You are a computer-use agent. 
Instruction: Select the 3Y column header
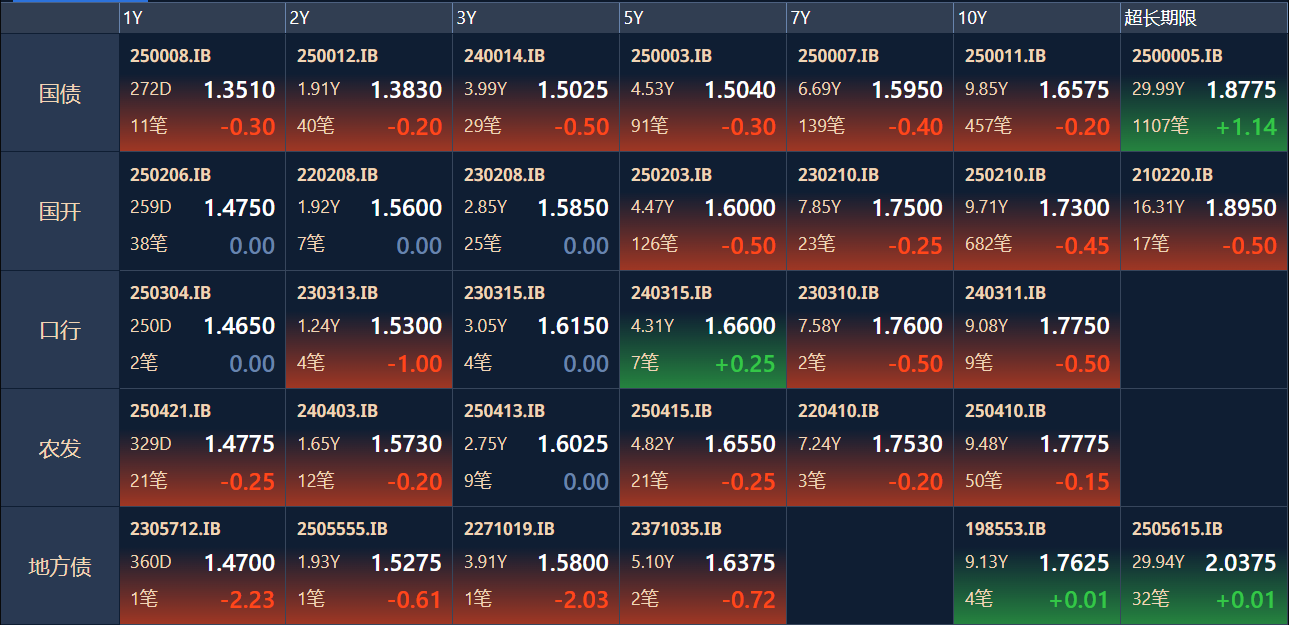(536, 18)
